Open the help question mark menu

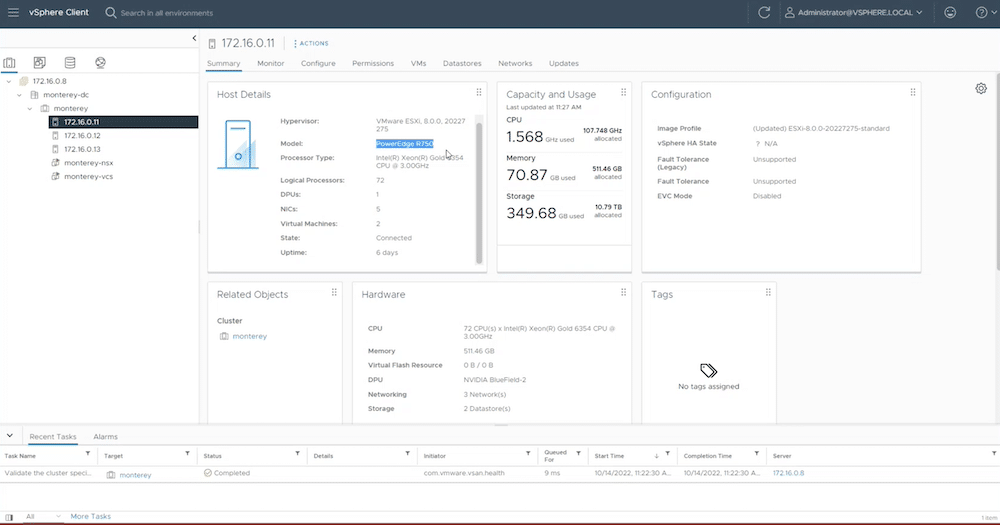(x=985, y=13)
